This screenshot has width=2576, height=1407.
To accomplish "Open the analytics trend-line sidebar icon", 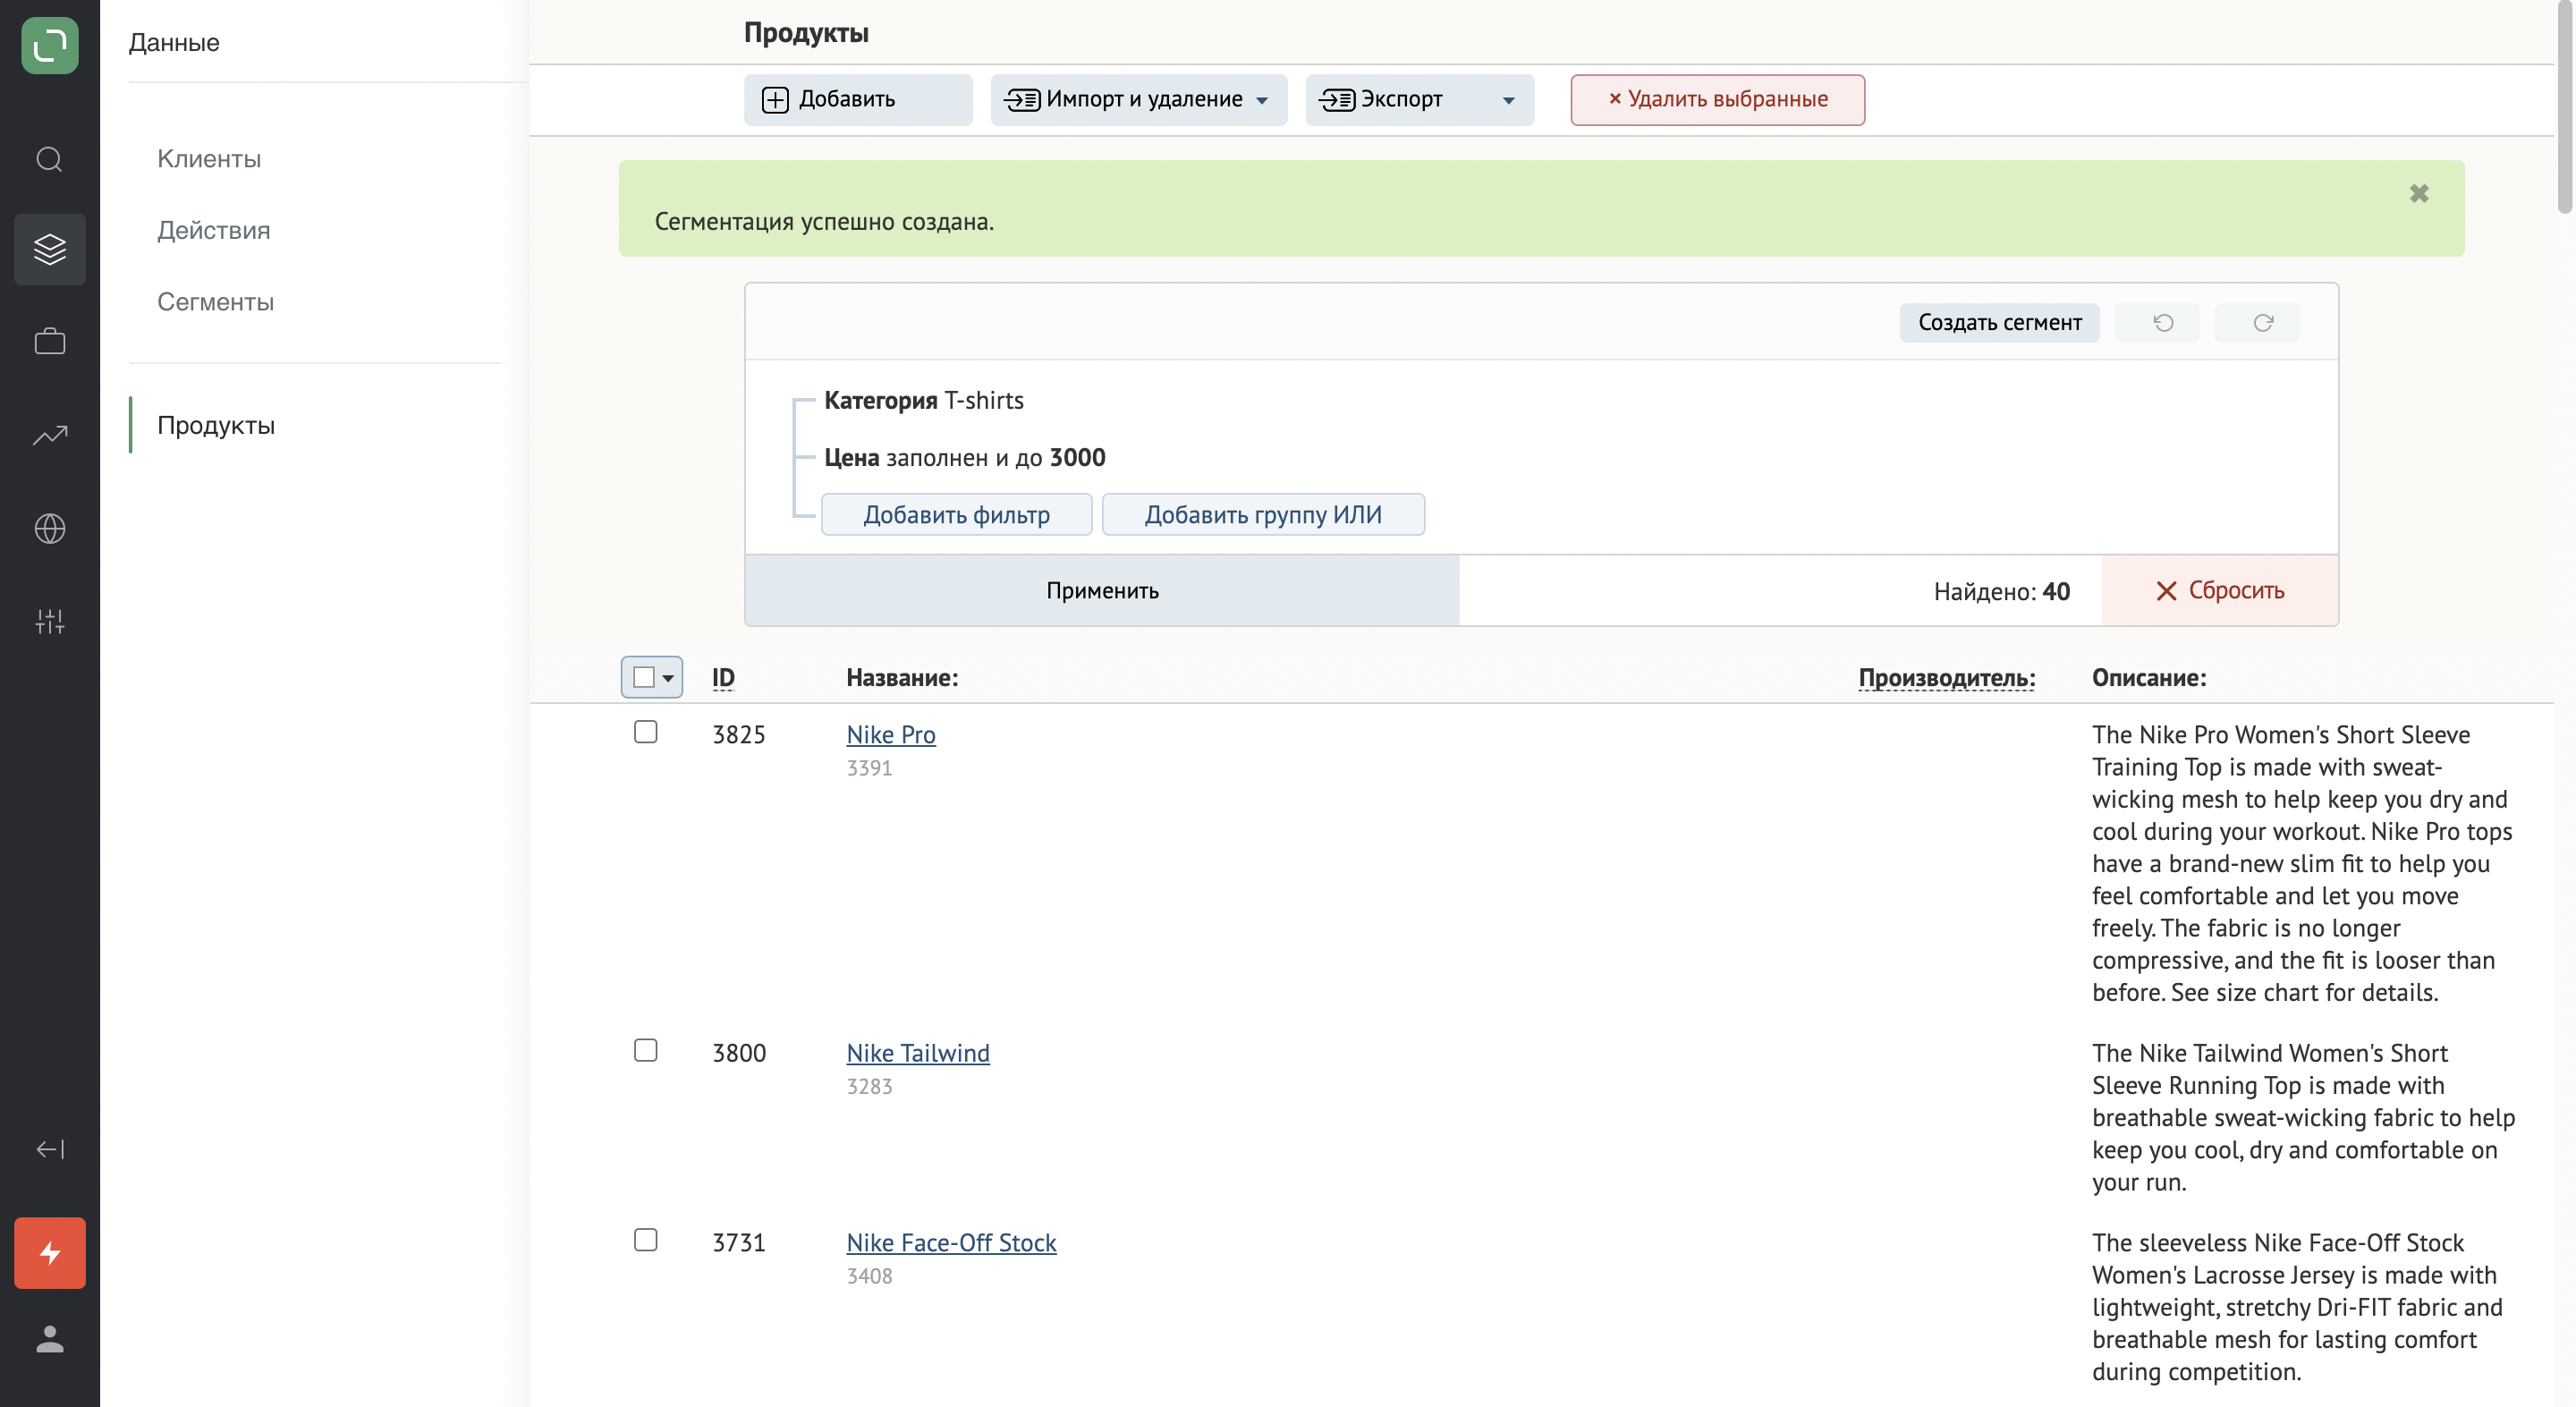I will tap(49, 435).
